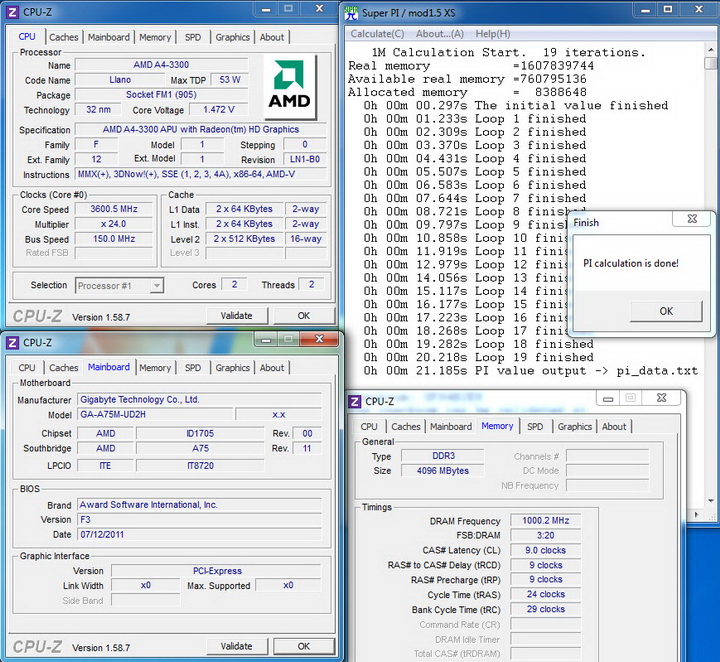
Task: Select Mainboard tab in the Memory CPU-Z window
Action: (451, 426)
